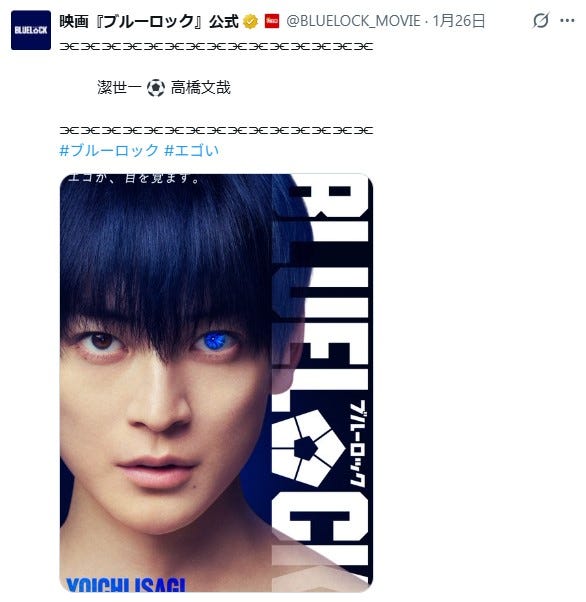Click the hexagon soccer logo on poster
This screenshot has width=586, height=602.
pos(307,447)
